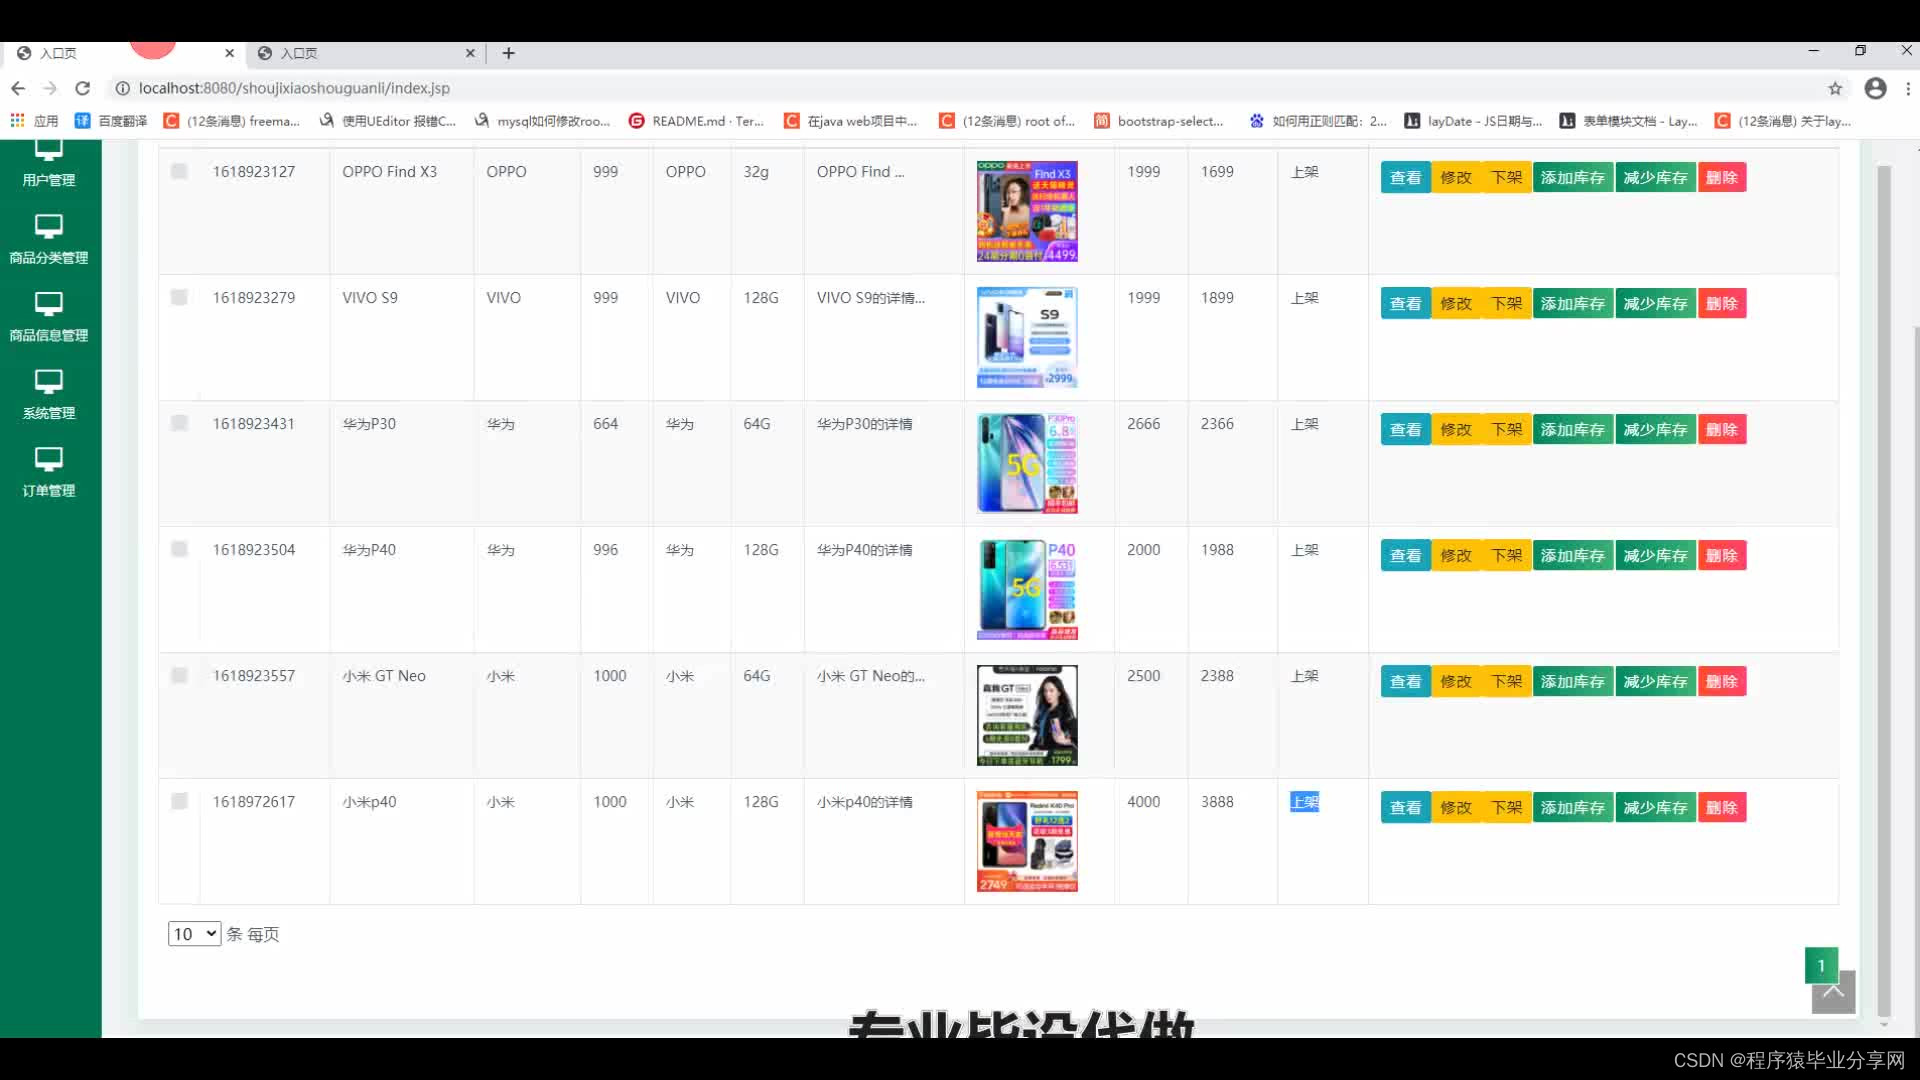Open 商品信息管理 sidebar icon

[x=48, y=304]
